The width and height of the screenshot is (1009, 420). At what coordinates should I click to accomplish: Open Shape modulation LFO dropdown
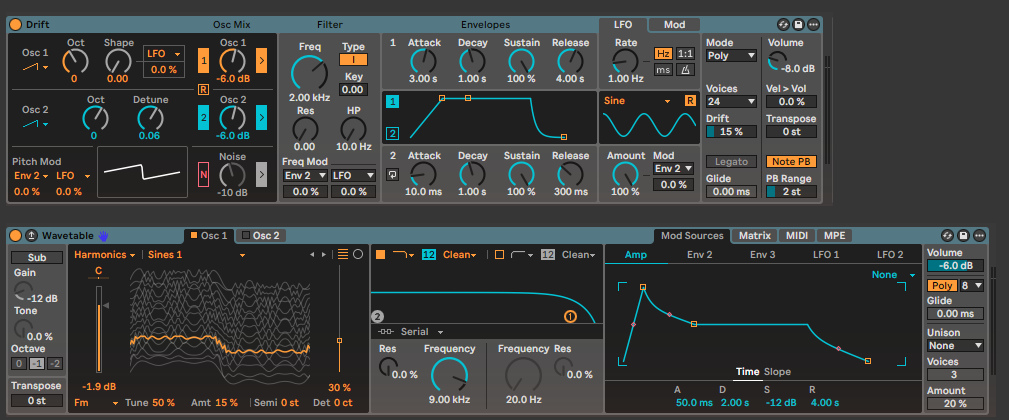[163, 53]
